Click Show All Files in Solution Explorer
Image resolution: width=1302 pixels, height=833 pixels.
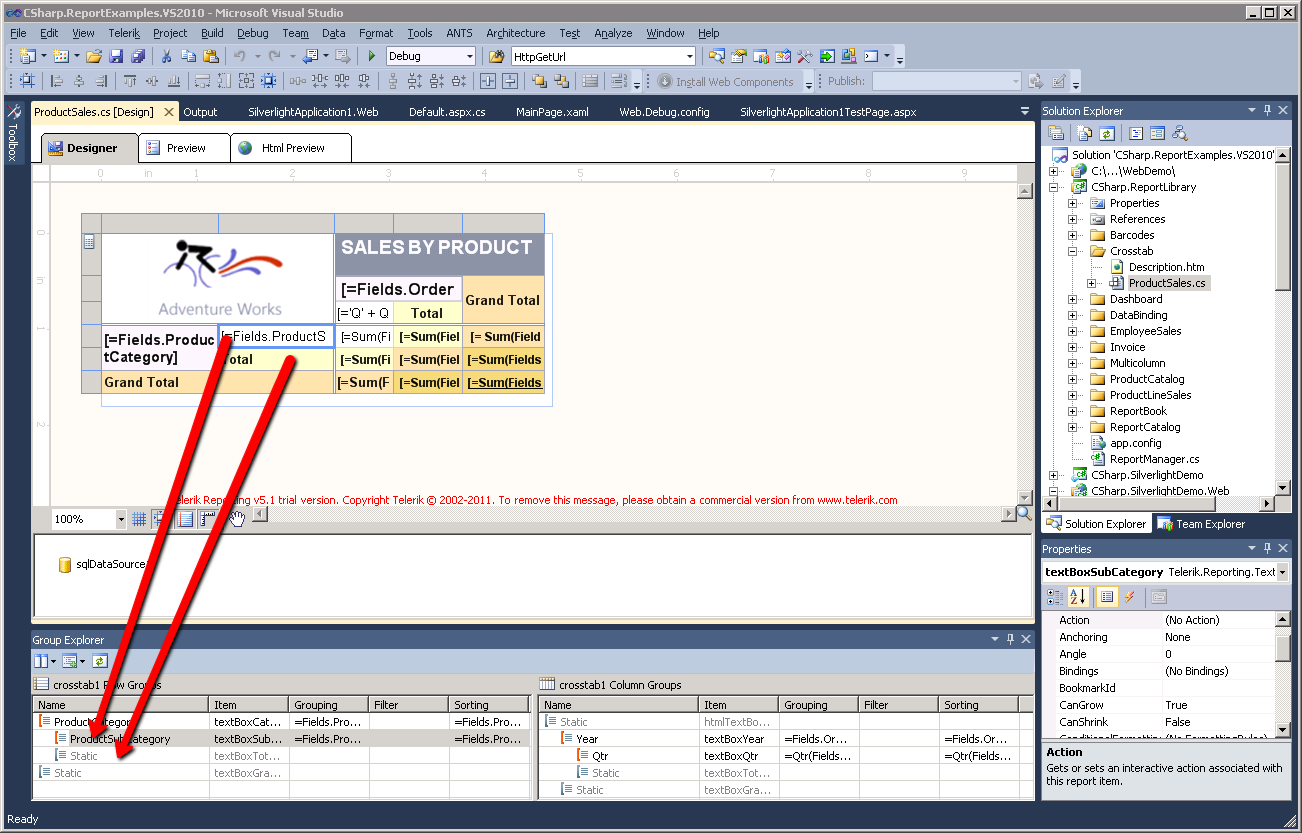click(1086, 133)
